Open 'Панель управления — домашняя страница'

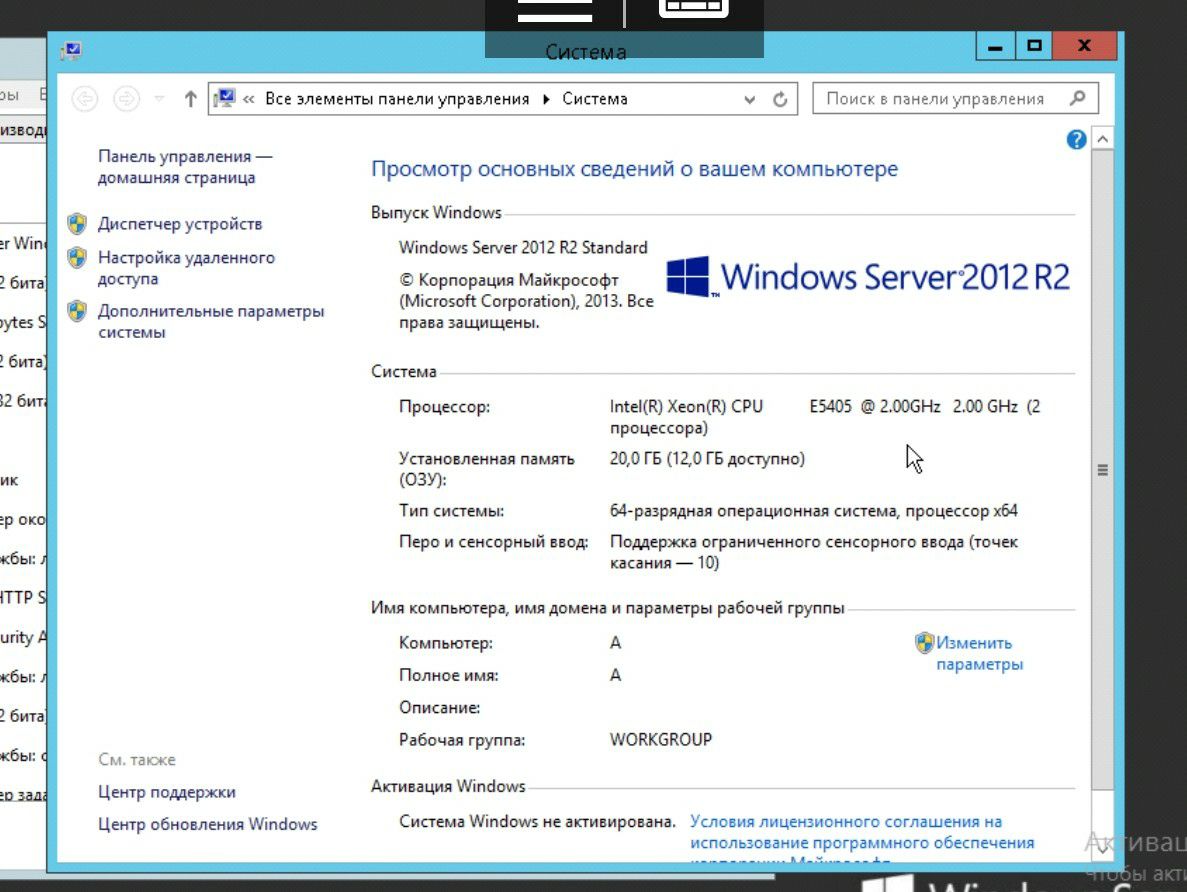coord(185,167)
